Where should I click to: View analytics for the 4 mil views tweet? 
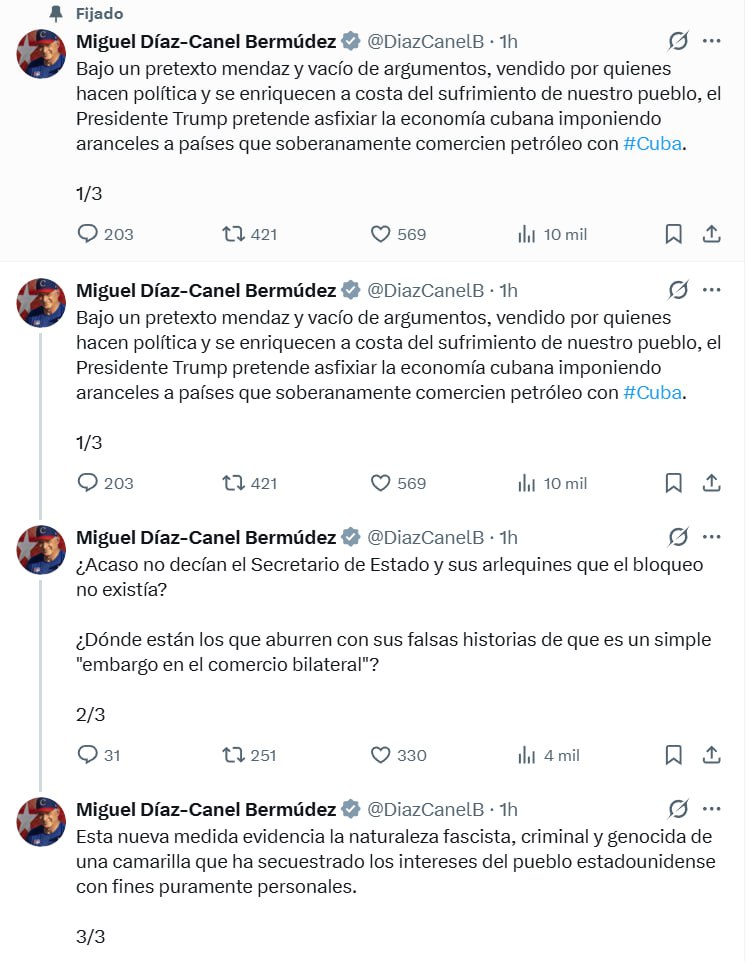point(527,755)
